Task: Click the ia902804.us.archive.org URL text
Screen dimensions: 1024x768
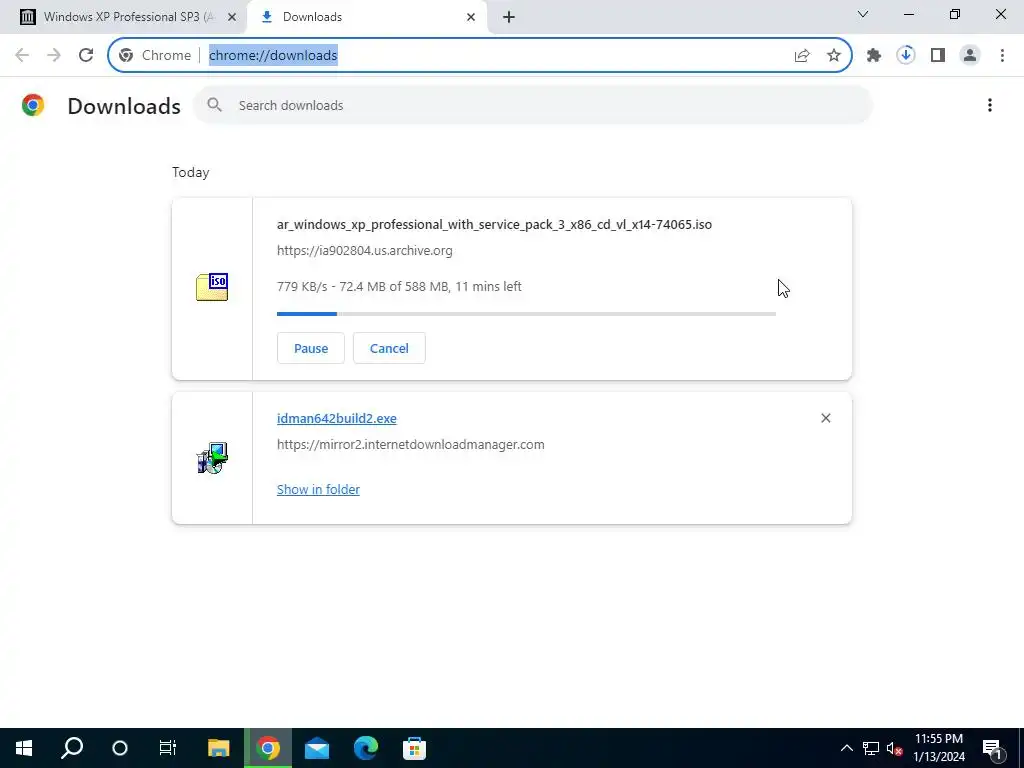Action: [x=364, y=251]
